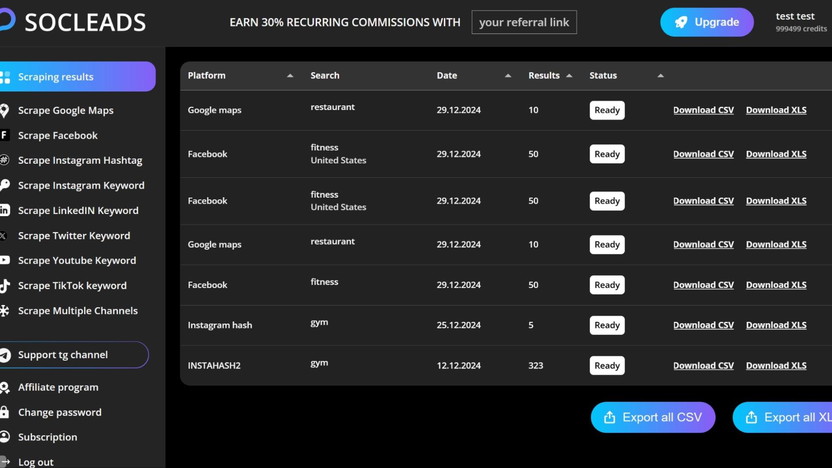Click the Telegram icon for Support channel
This screenshot has height=468, width=832.
click(x=5, y=355)
